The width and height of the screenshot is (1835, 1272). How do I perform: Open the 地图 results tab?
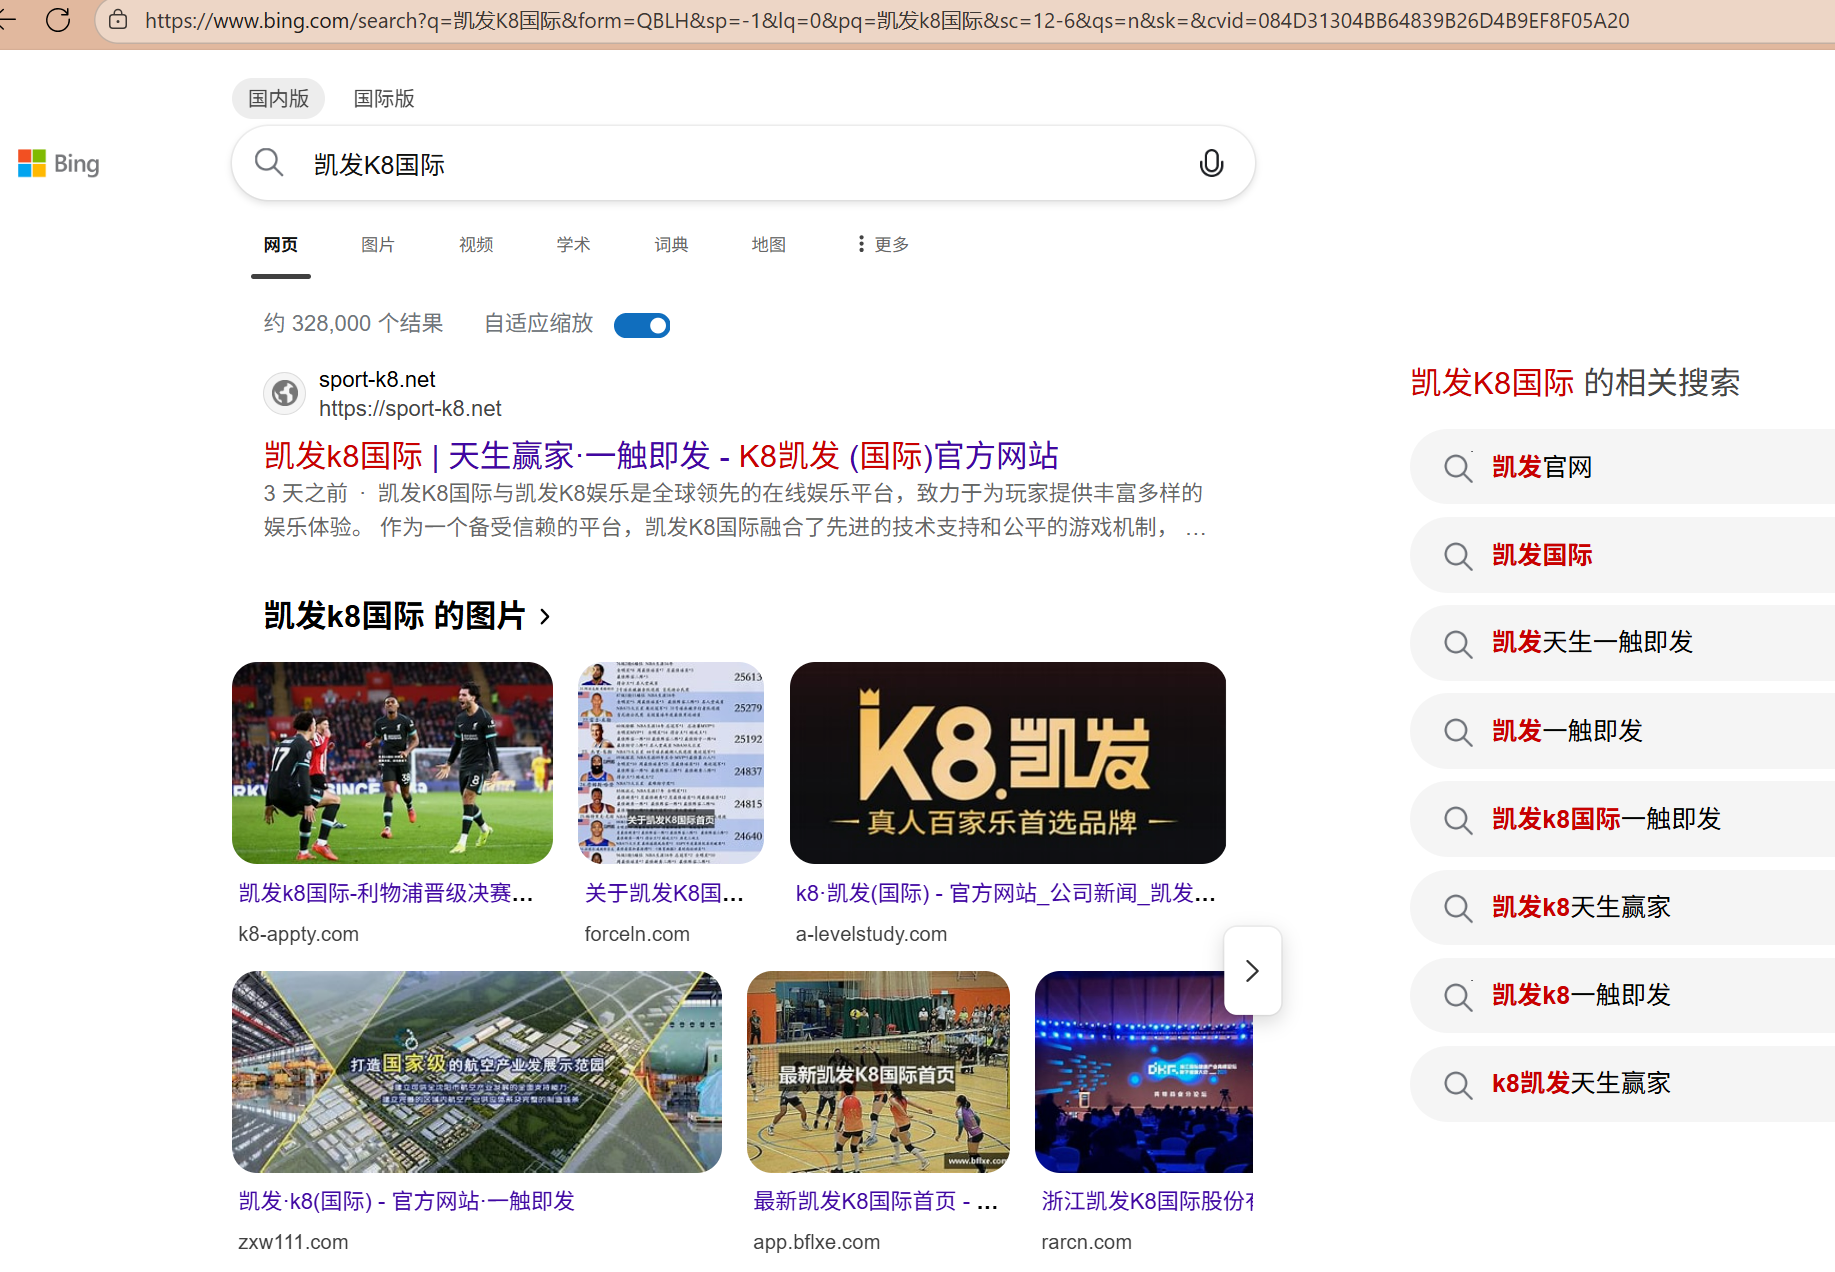tap(769, 244)
